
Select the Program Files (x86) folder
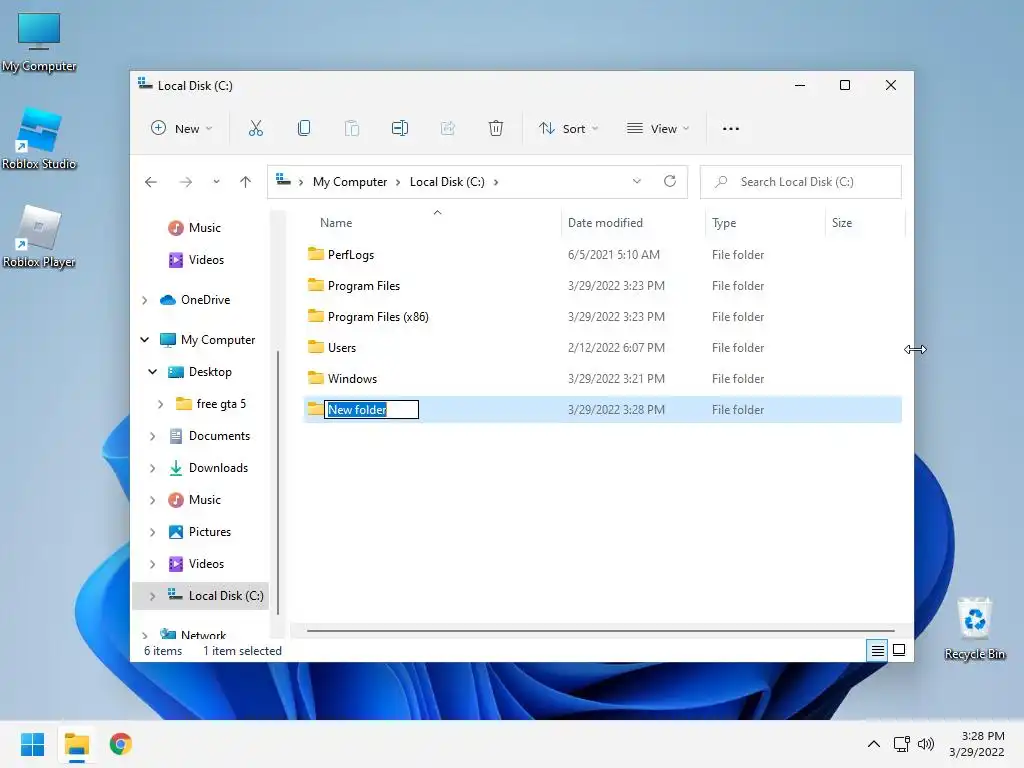tap(378, 317)
